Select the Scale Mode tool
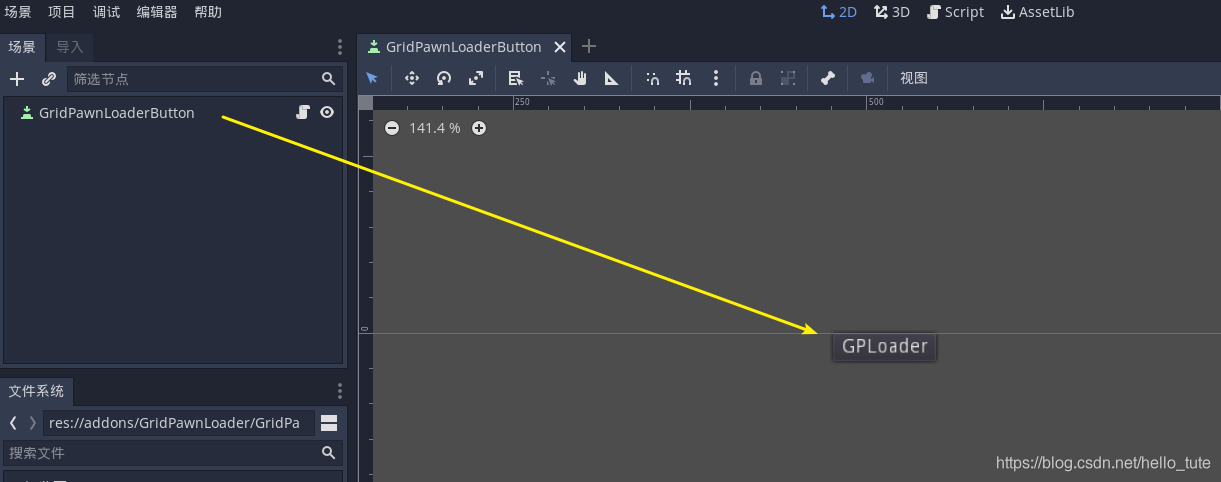The height and width of the screenshot is (482, 1221). [476, 78]
